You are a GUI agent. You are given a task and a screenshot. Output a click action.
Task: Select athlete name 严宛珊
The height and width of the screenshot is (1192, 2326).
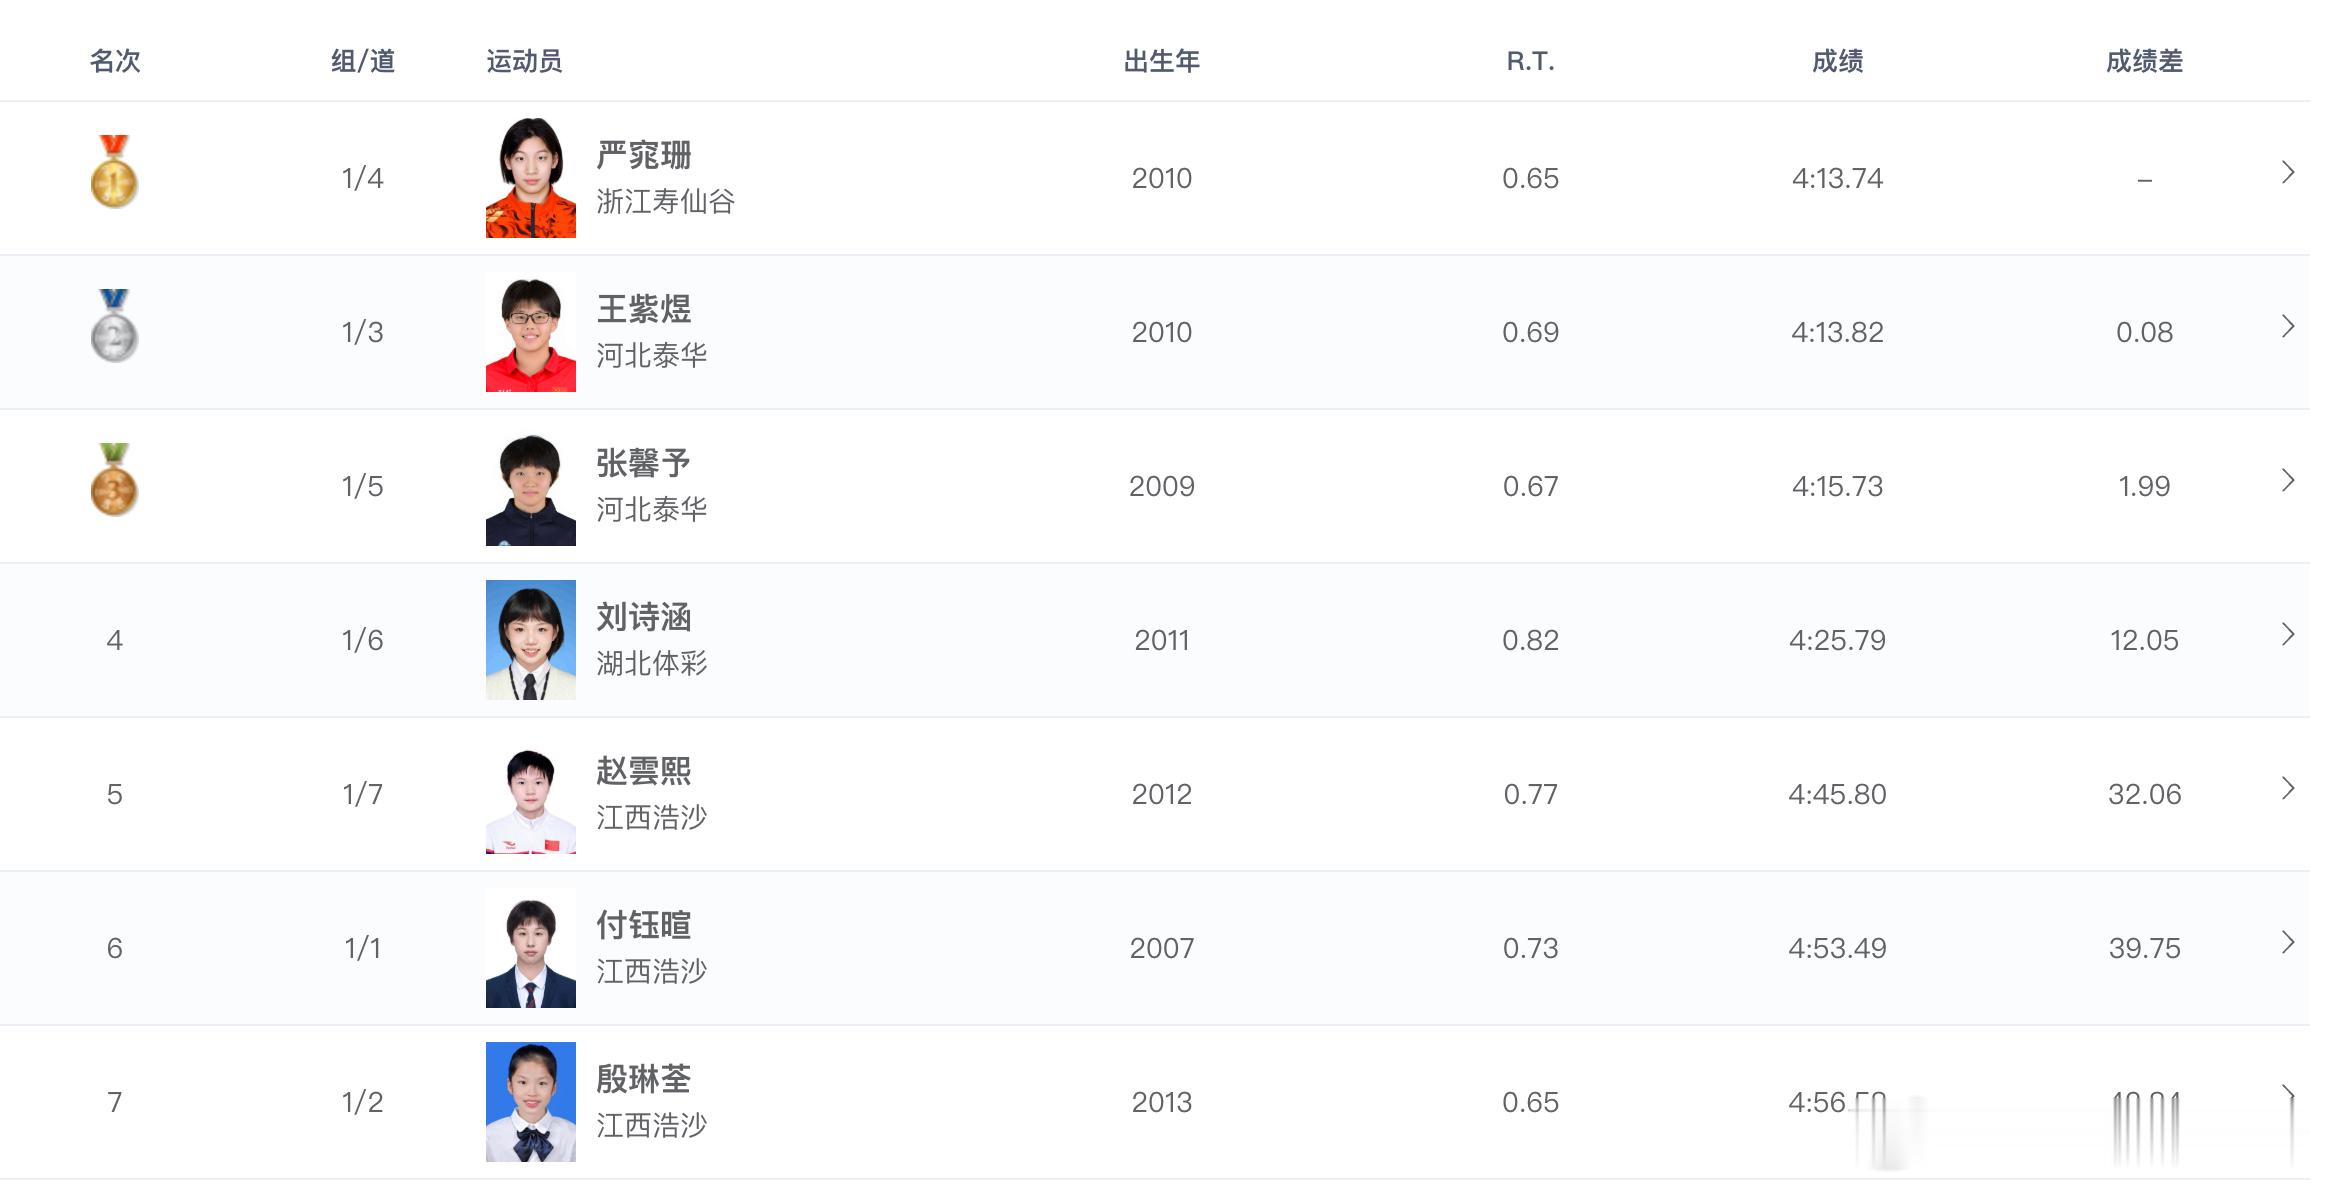[x=644, y=155]
